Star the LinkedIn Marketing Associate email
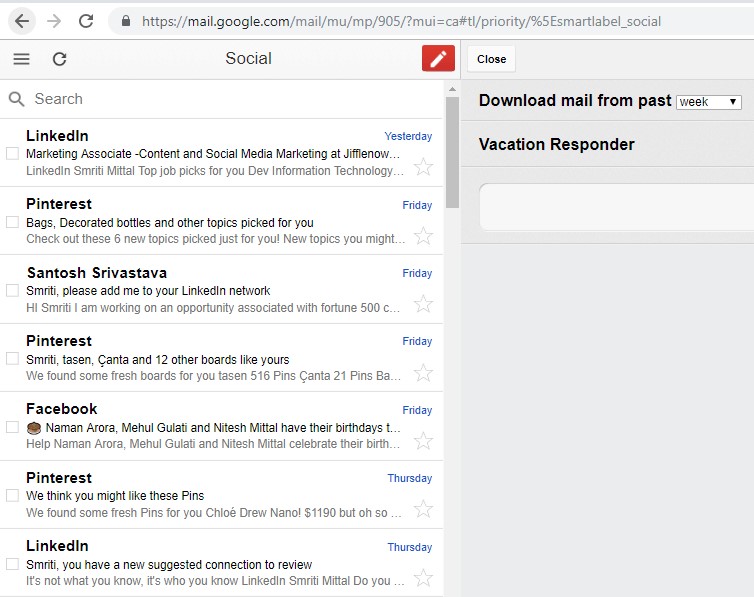 [423, 167]
